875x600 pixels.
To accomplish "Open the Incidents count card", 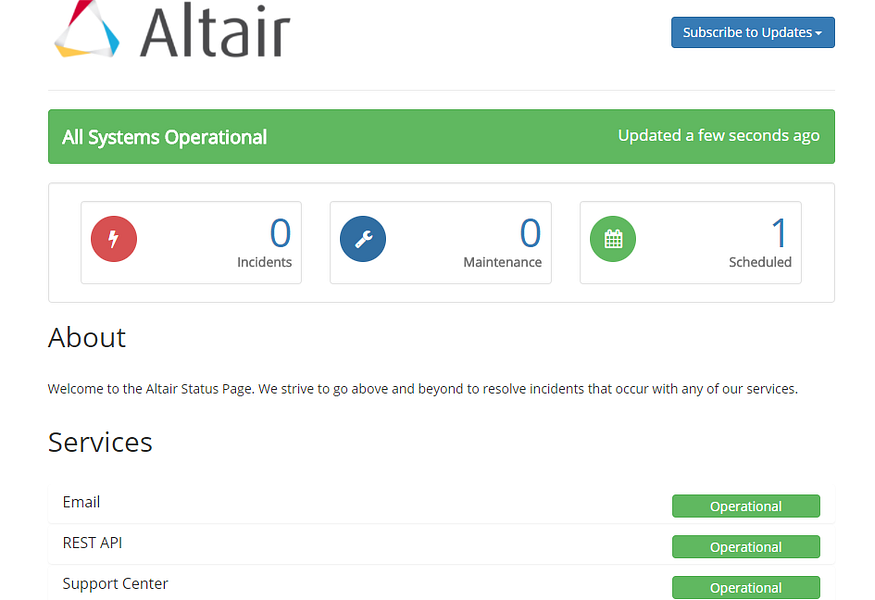I will click(191, 243).
